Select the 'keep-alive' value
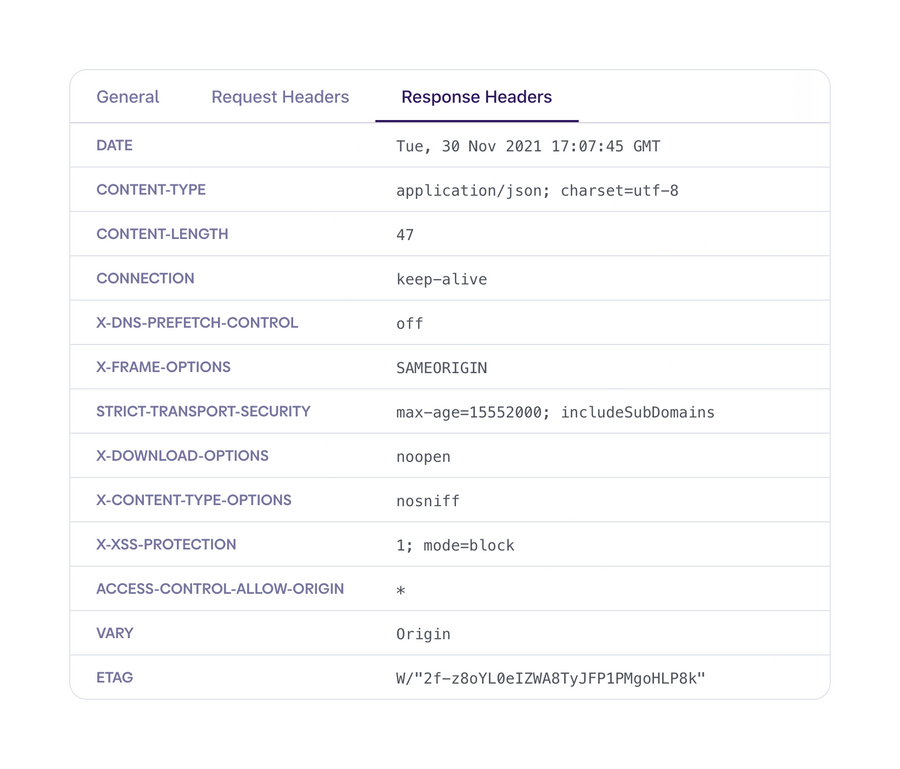900x769 pixels. pyautogui.click(x=441, y=279)
